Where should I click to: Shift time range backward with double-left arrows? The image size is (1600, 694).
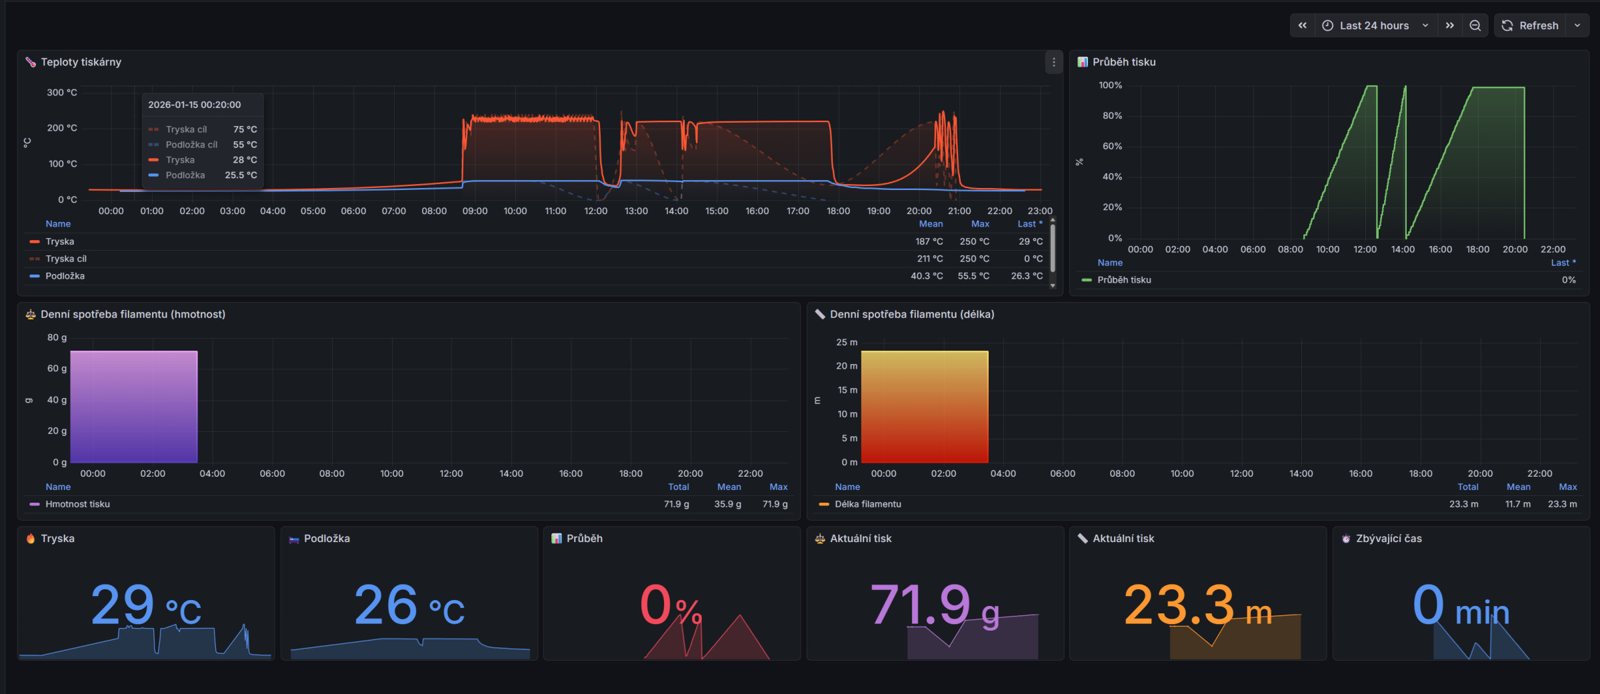[1302, 26]
